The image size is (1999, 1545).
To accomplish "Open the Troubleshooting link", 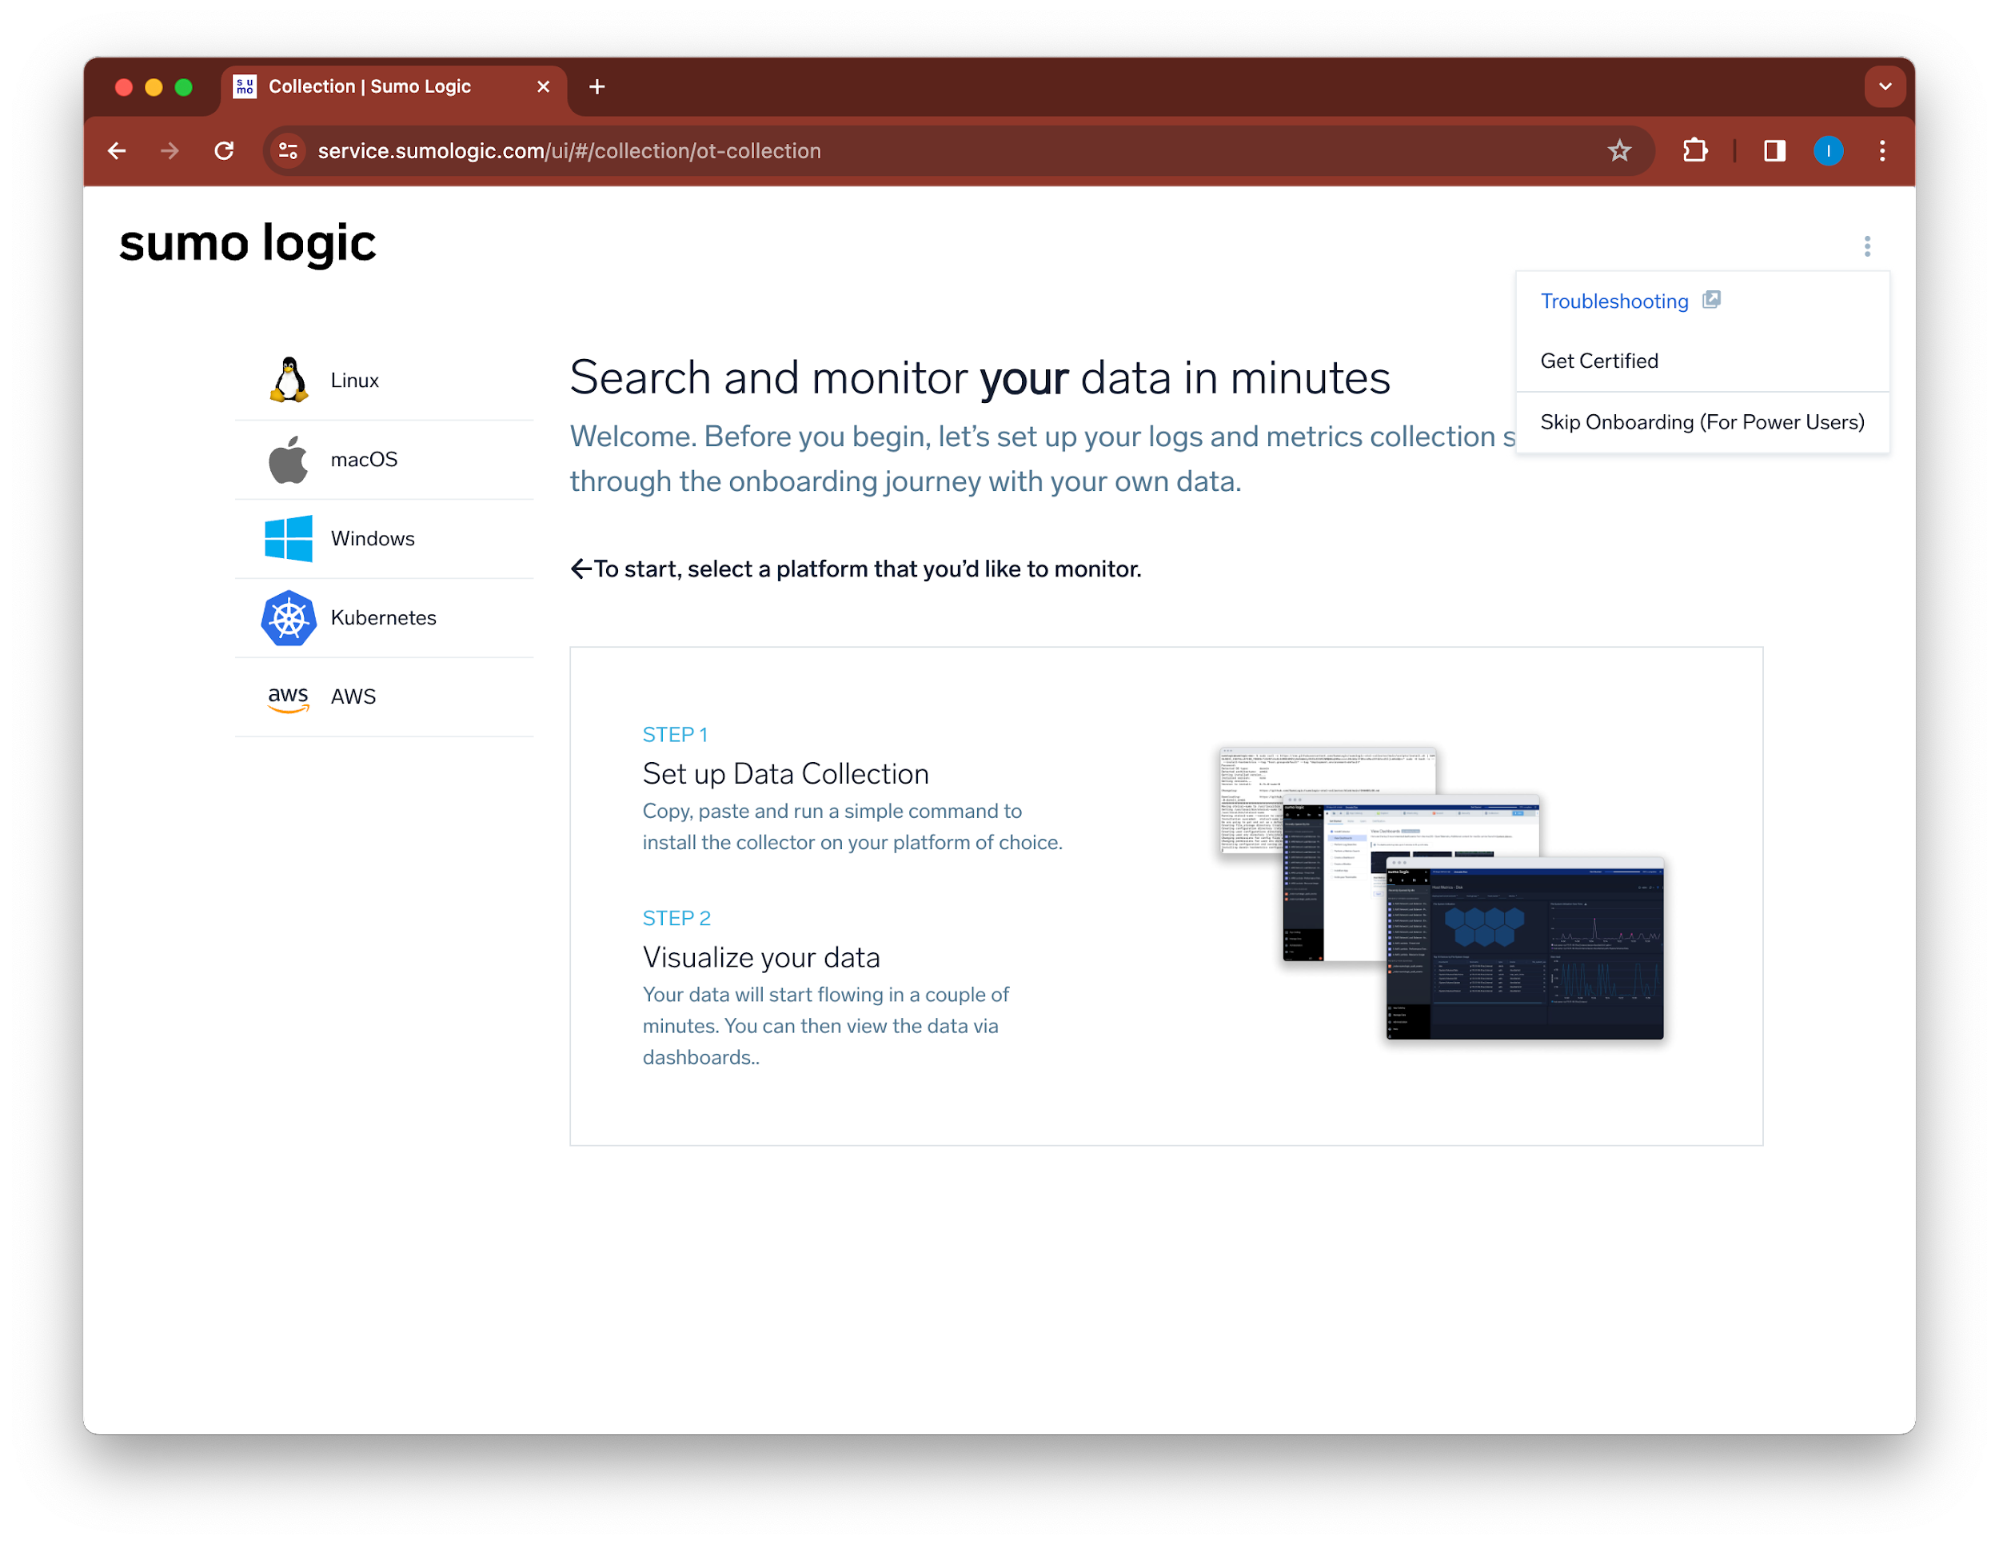I will coord(1614,301).
